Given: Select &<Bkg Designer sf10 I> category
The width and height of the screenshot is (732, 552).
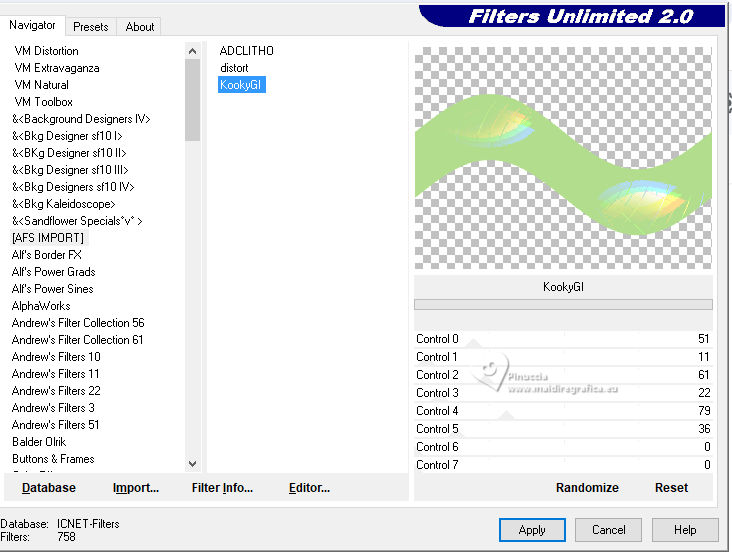Looking at the screenshot, I should pos(67,136).
